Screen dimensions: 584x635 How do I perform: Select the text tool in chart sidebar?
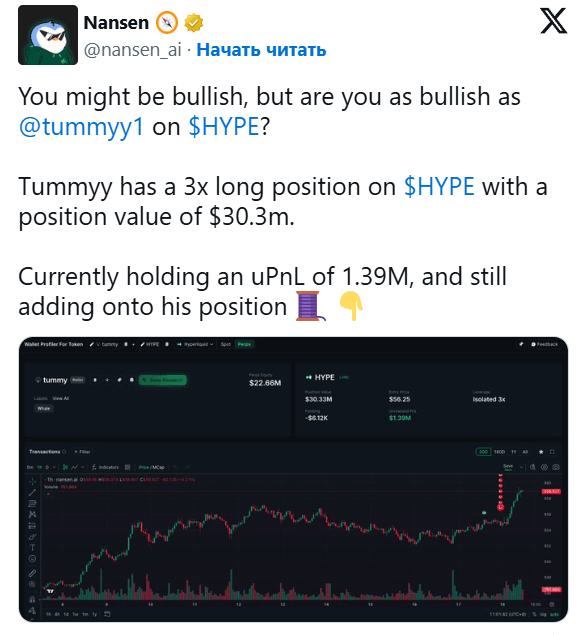point(32,548)
